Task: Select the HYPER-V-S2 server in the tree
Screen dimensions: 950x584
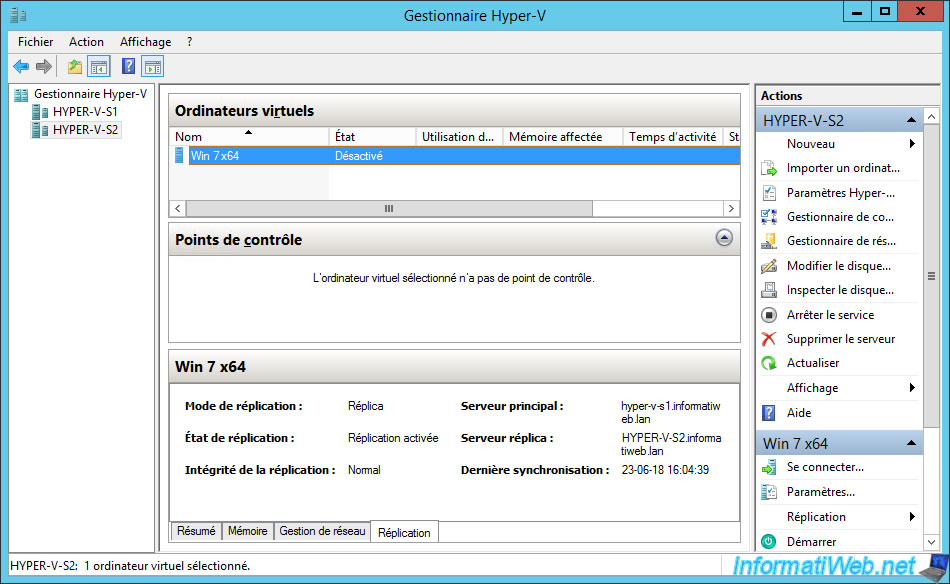Action: pyautogui.click(x=84, y=130)
